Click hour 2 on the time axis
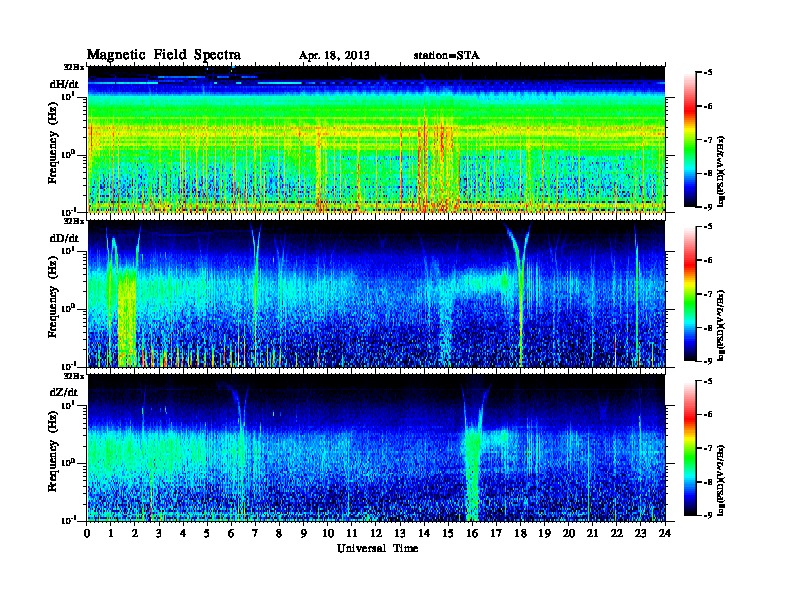 point(135,534)
